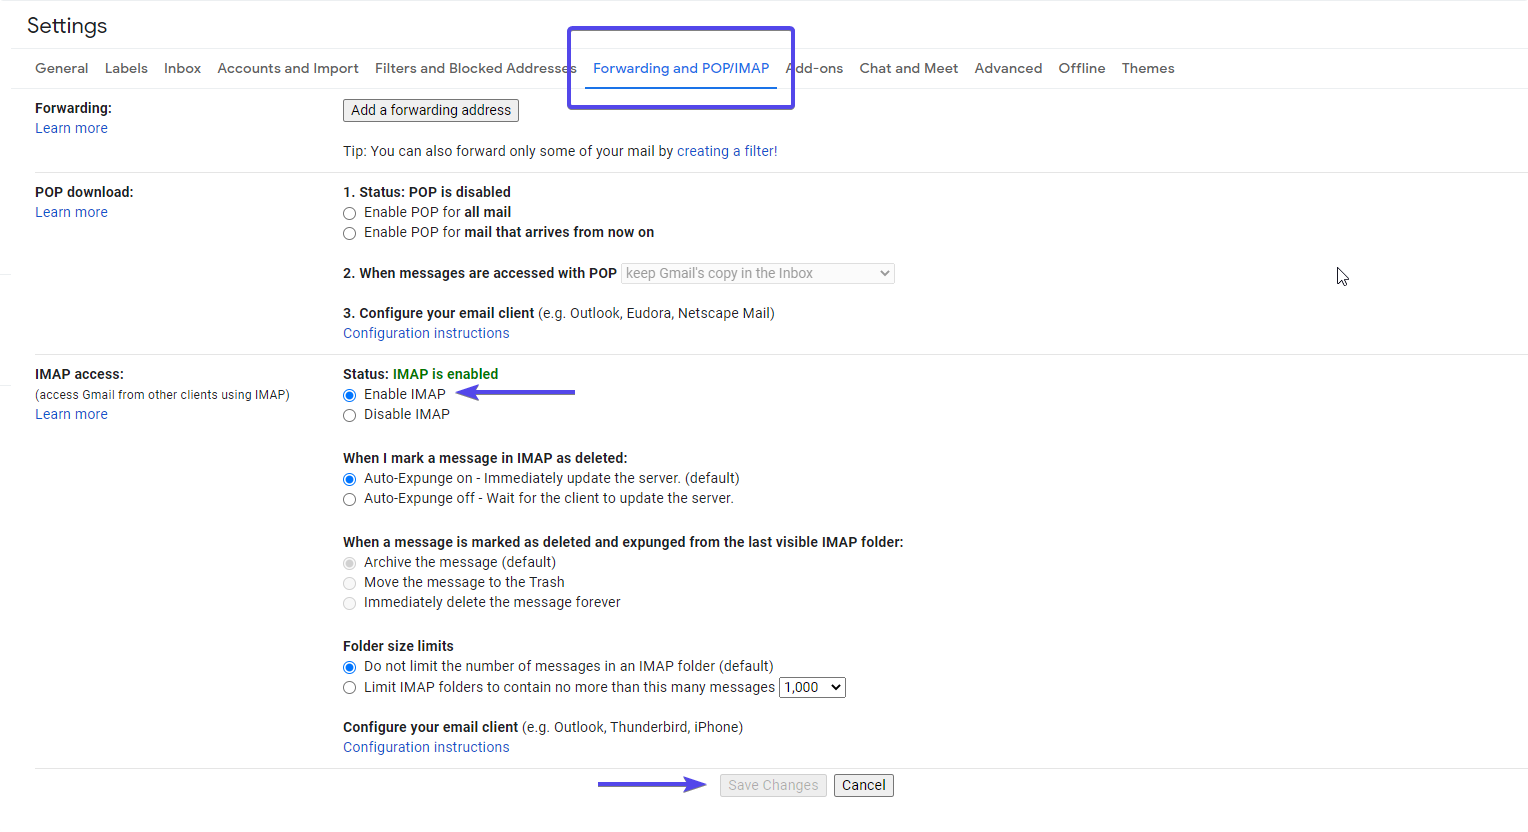Open the Advanced settings tab
Viewport: 1528px width, 832px height.
pyautogui.click(x=1008, y=68)
